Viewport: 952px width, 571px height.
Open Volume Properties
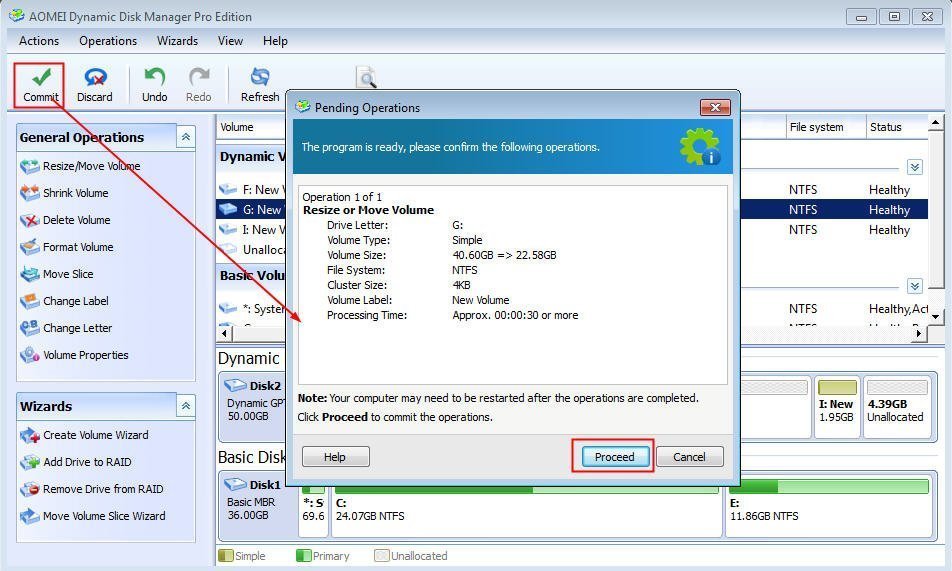pos(74,355)
